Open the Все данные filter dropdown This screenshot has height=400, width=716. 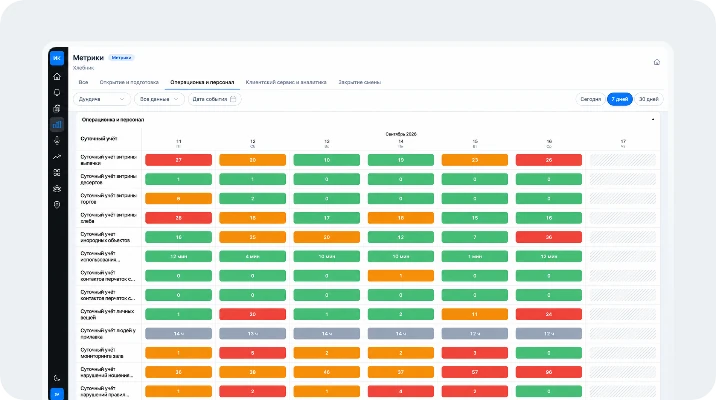[x=159, y=99]
